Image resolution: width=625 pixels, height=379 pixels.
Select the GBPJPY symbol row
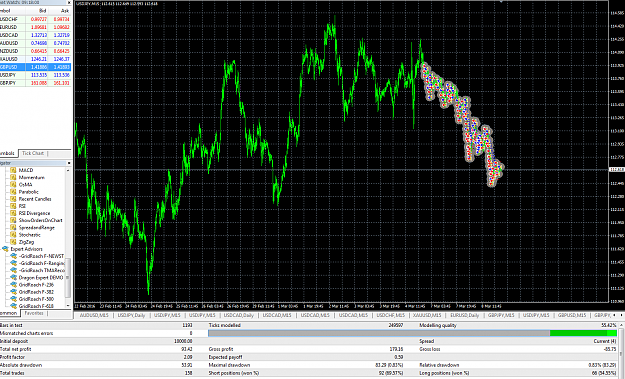tap(35, 83)
